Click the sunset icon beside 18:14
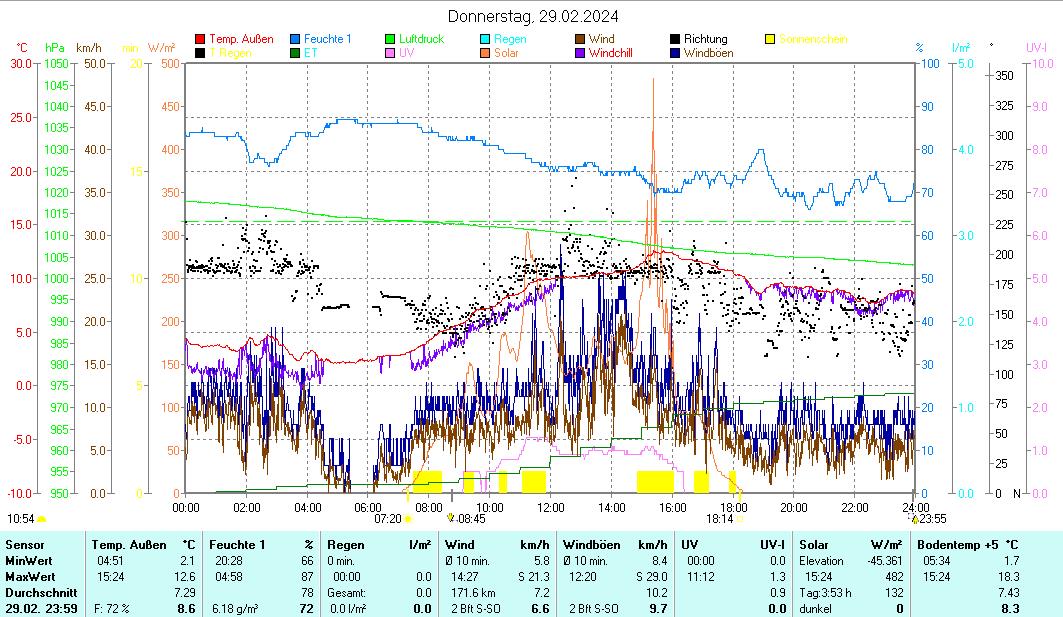Viewport: 1063px width, 617px height. point(740,519)
